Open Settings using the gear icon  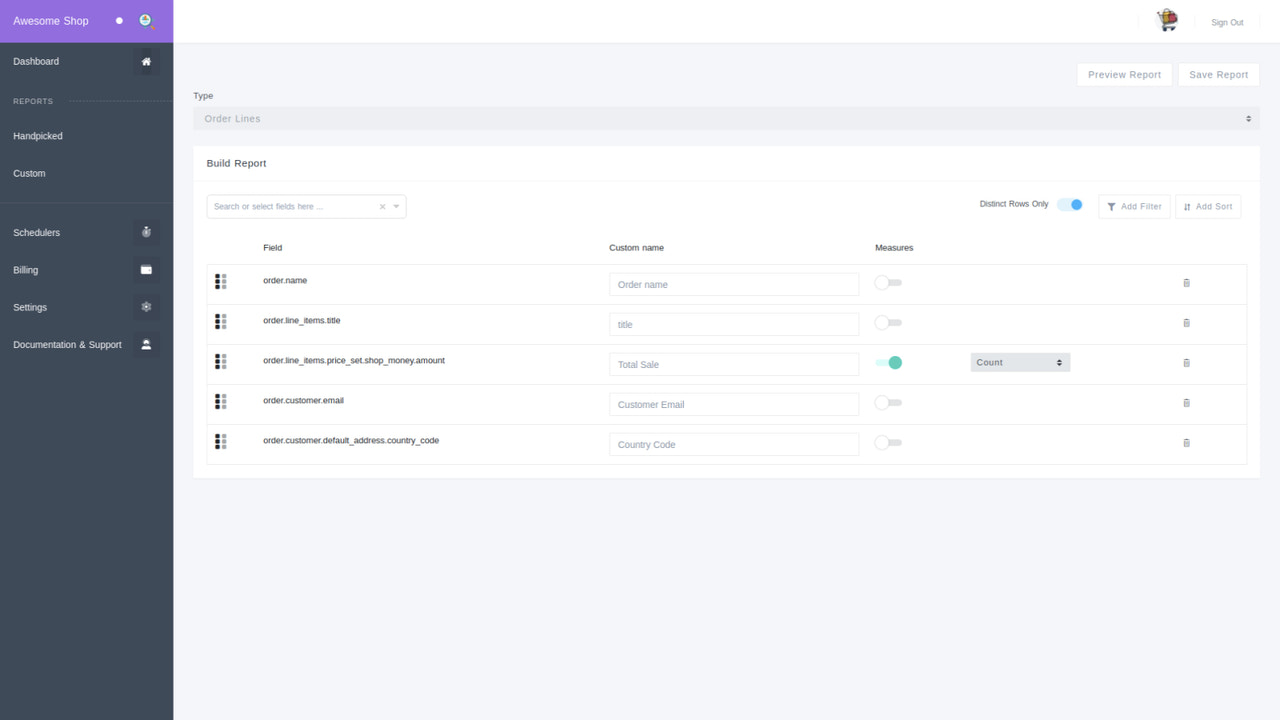pyautogui.click(x=146, y=307)
